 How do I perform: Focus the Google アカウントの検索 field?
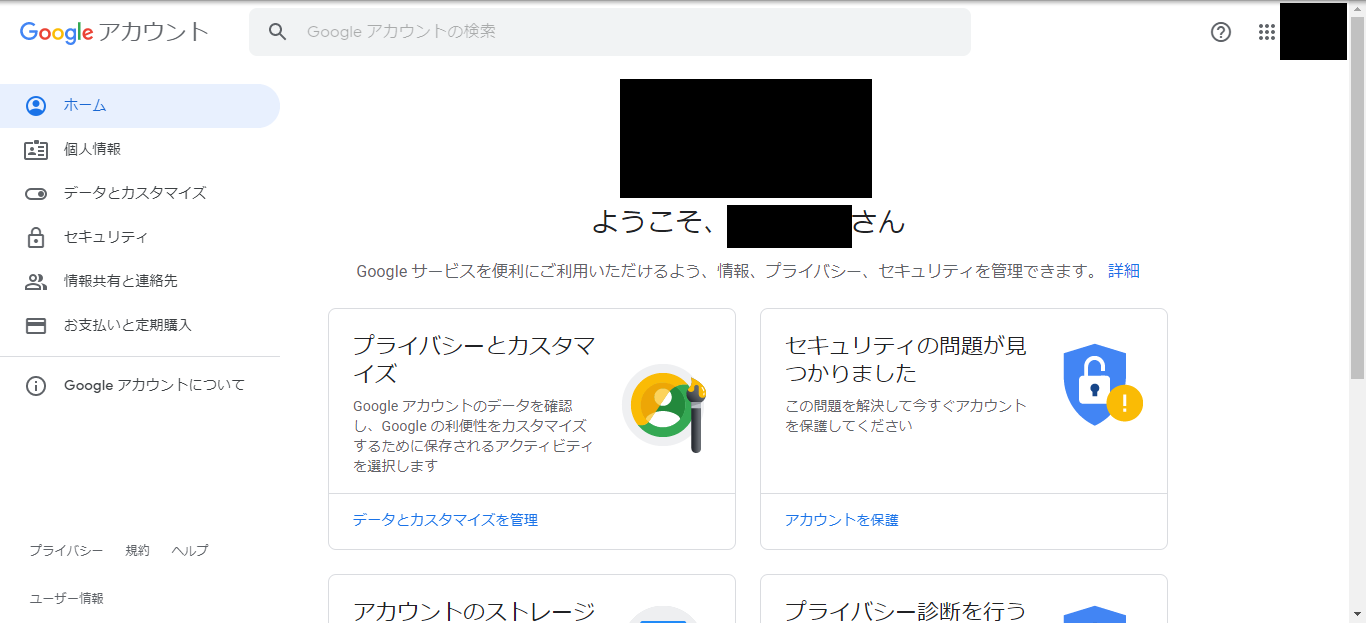[x=610, y=32]
